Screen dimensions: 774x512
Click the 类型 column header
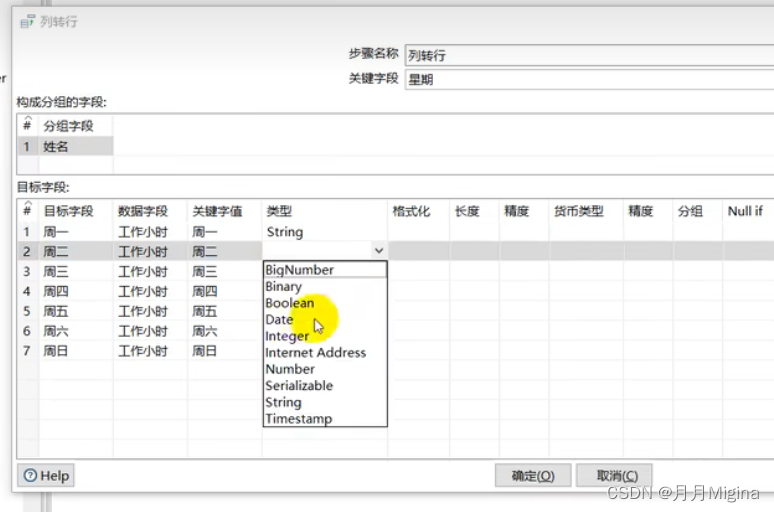(325, 211)
